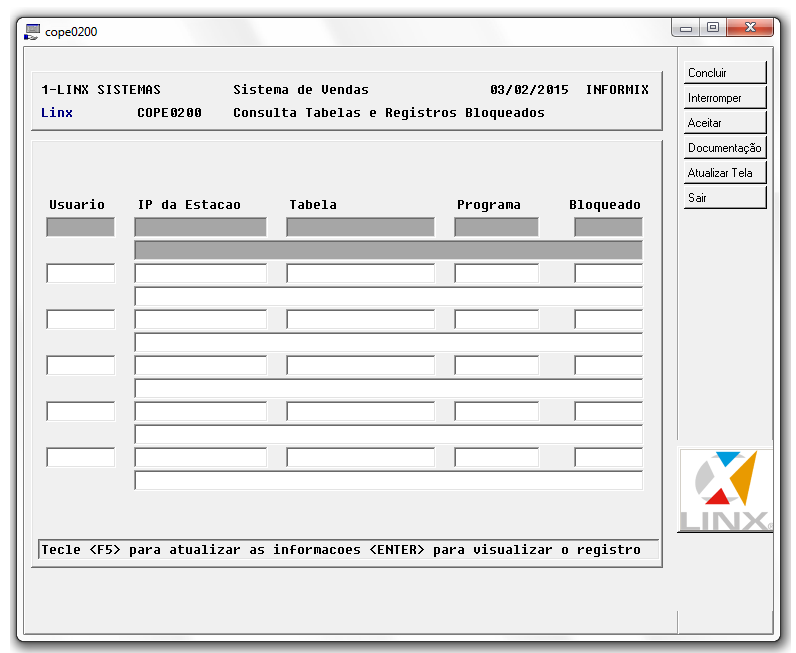Click the 1-LINX SISTEMAS heading
The image size is (796, 653).
(x=101, y=90)
